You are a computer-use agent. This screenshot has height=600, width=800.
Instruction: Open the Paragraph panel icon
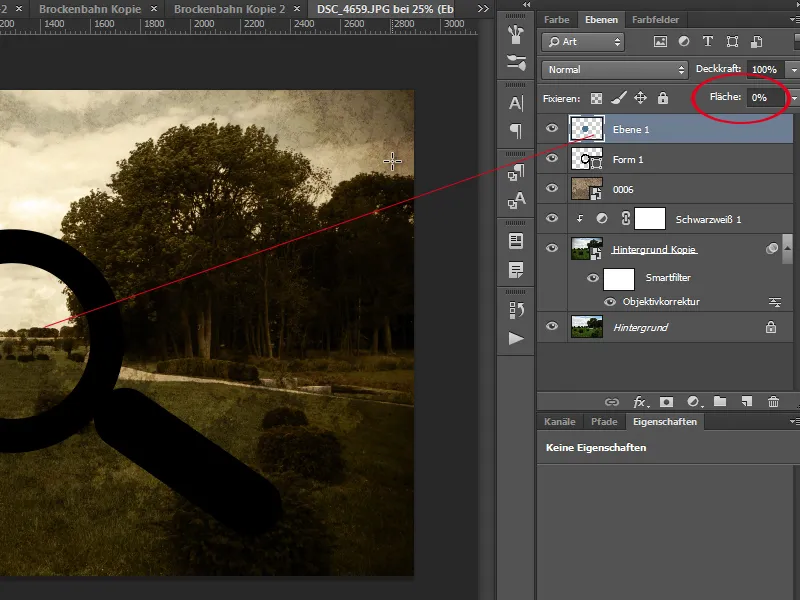tap(516, 131)
